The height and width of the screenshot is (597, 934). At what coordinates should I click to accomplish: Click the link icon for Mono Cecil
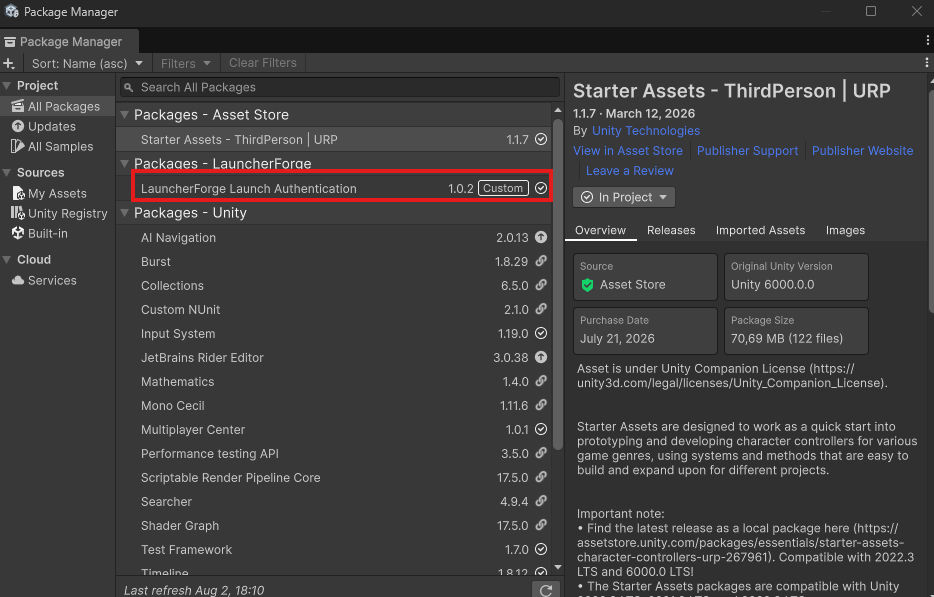541,405
